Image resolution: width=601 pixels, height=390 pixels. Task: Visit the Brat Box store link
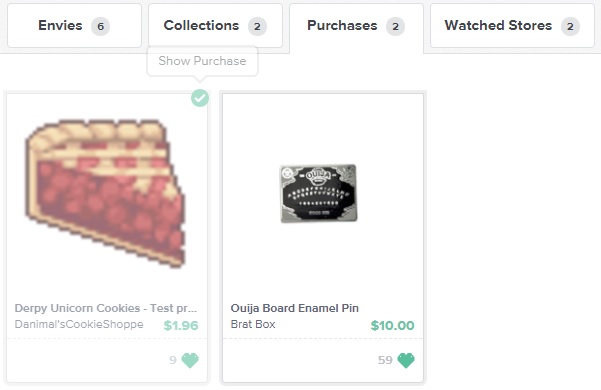pyautogui.click(x=253, y=324)
